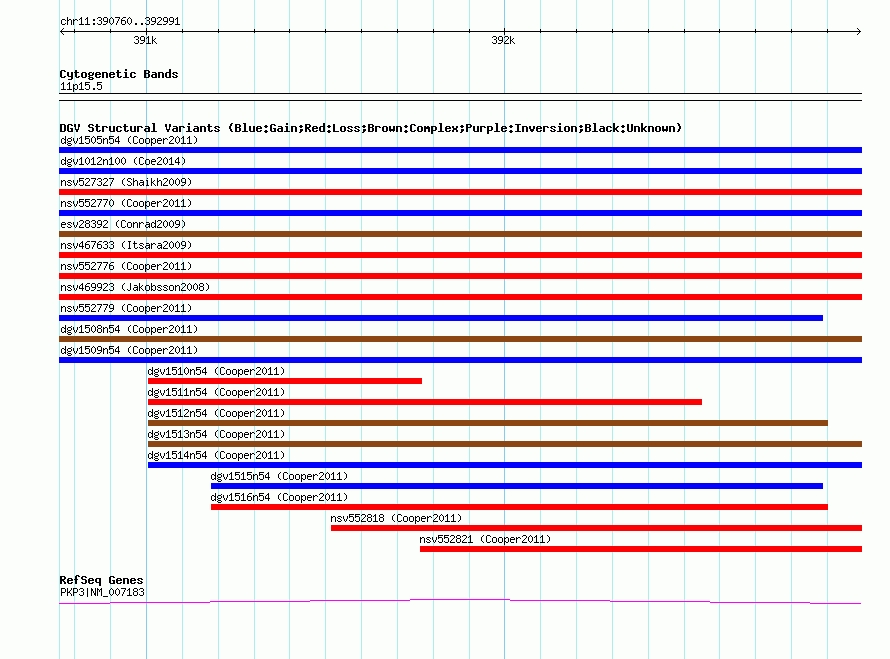Click the dgv1511n54 (Cooper2011) label
Image resolution: width=890 pixels, height=659 pixels.
(x=216, y=392)
